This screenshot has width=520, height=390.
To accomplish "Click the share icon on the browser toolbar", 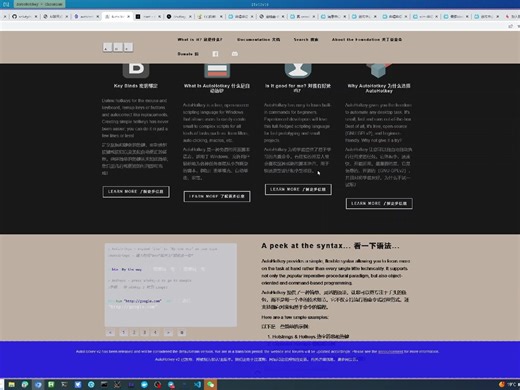I will tap(510, 26).
